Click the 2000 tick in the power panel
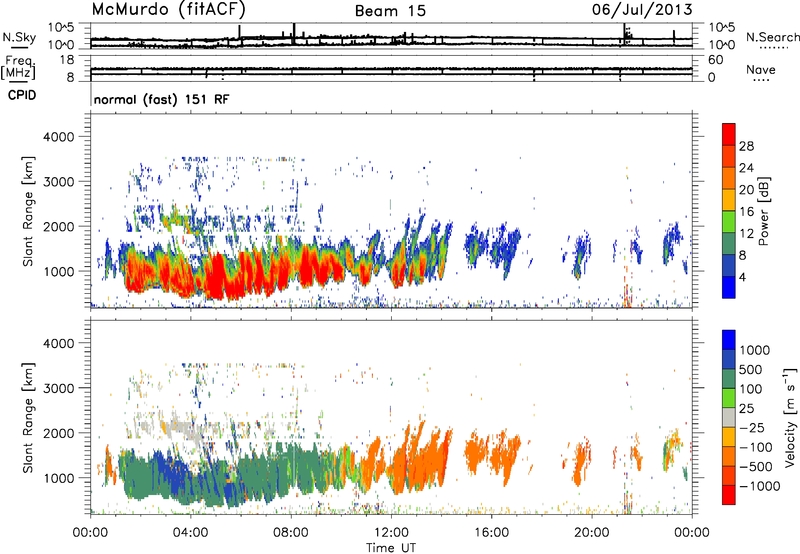Image resolution: width=800 pixels, height=554 pixels. [x=59, y=226]
